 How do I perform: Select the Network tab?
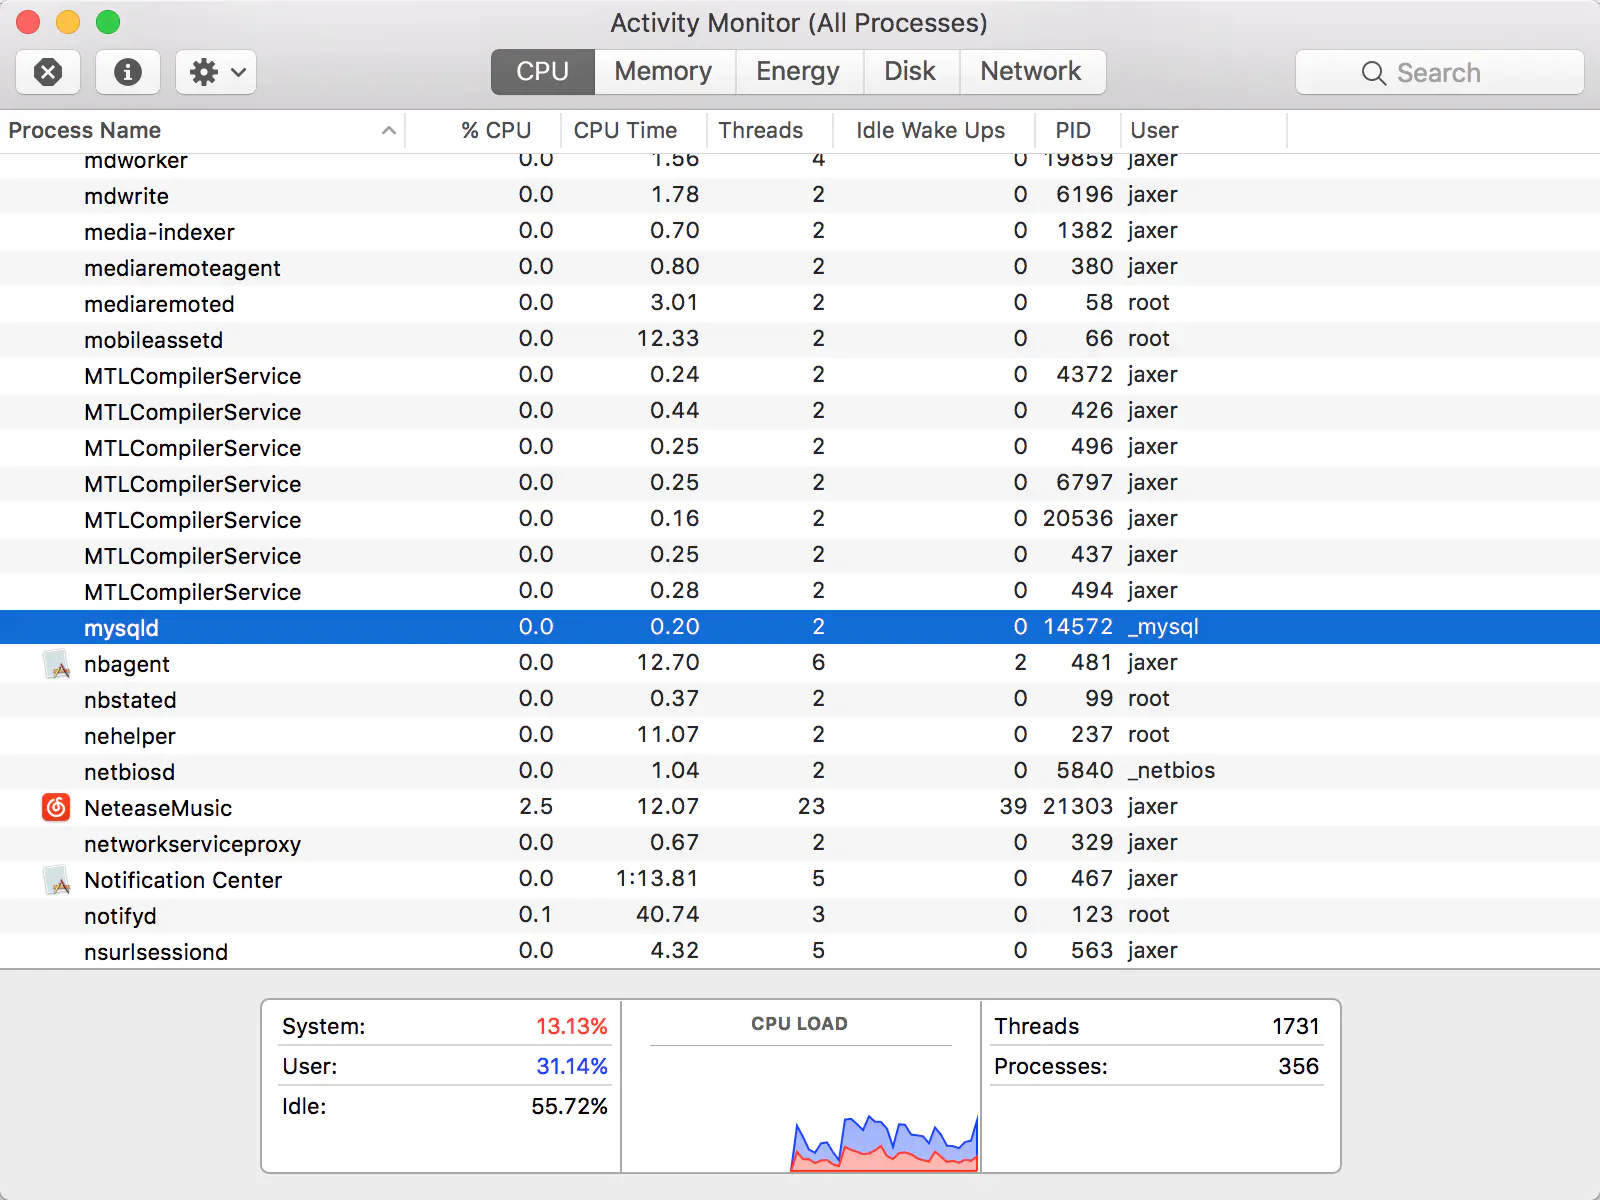(1030, 72)
